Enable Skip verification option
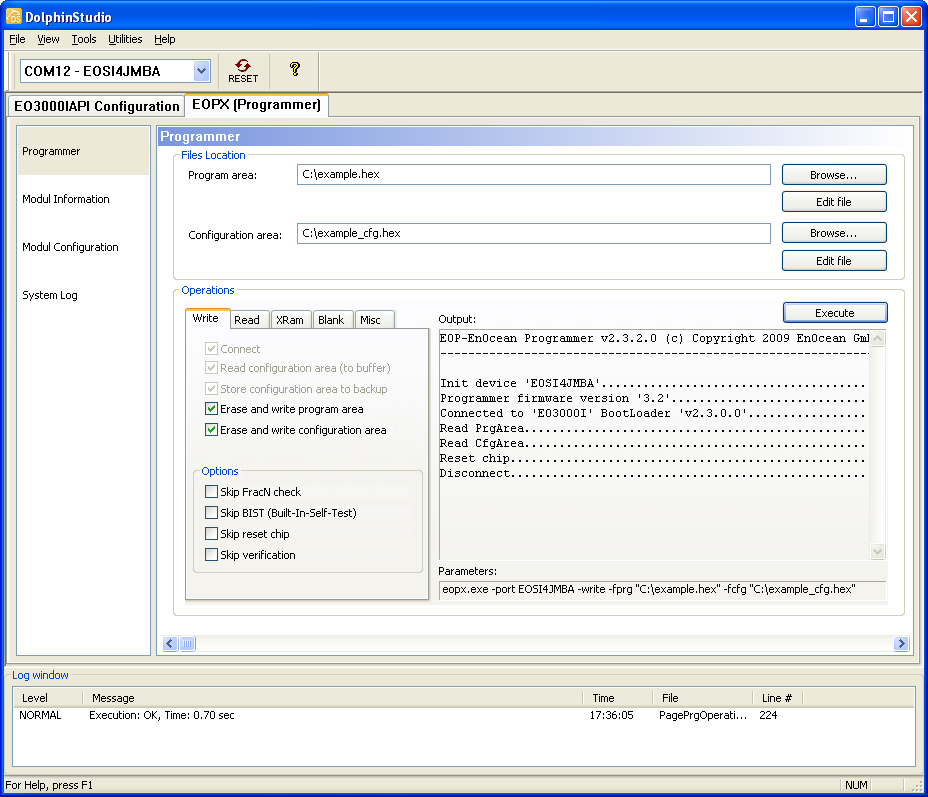928x797 pixels. coord(211,554)
